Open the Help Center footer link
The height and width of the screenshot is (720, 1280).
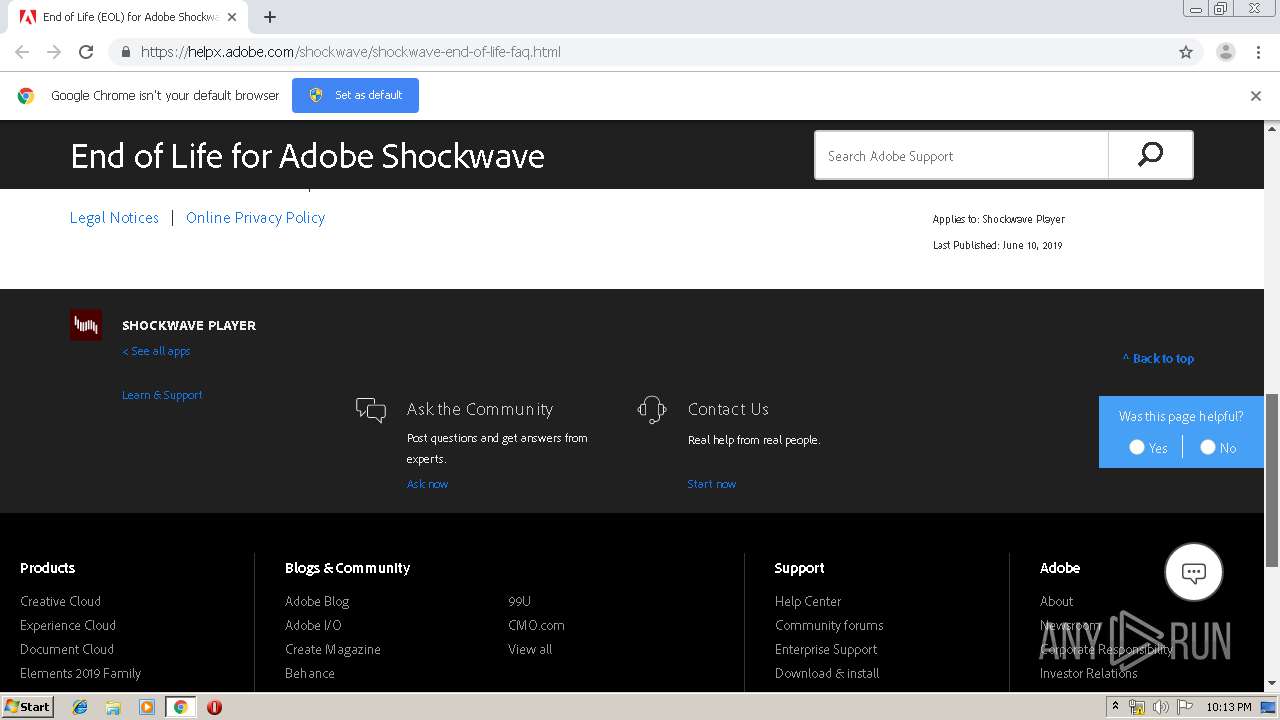click(808, 601)
